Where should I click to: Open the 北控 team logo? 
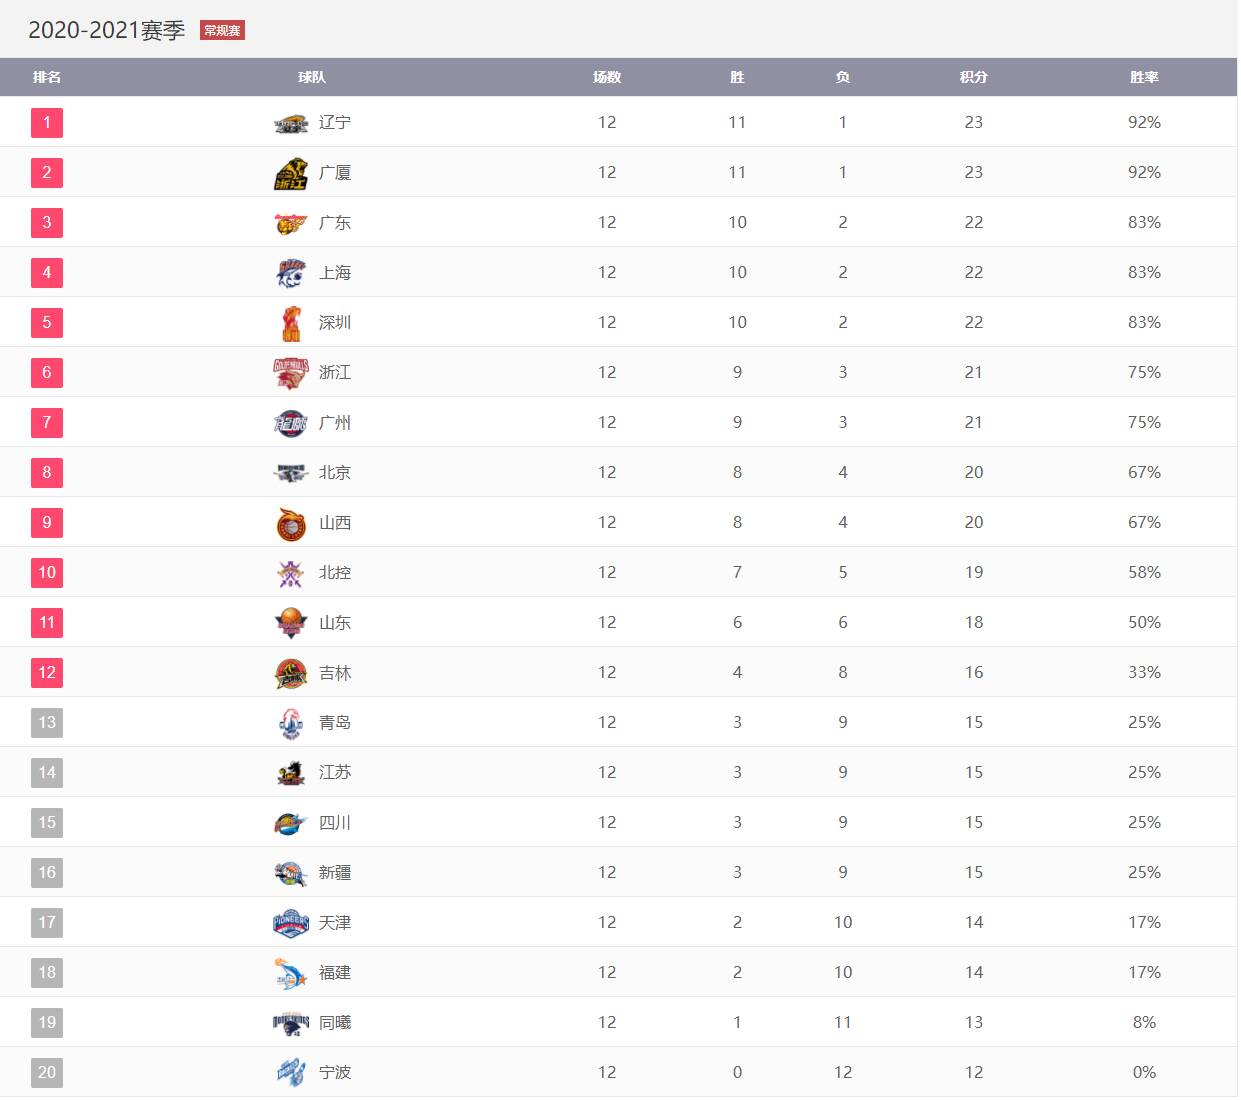[x=291, y=573]
